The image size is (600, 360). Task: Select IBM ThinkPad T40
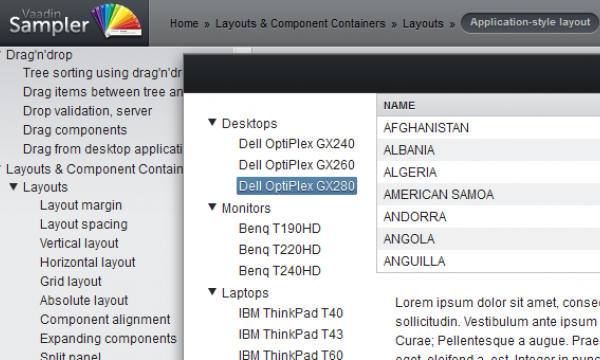[x=291, y=313]
